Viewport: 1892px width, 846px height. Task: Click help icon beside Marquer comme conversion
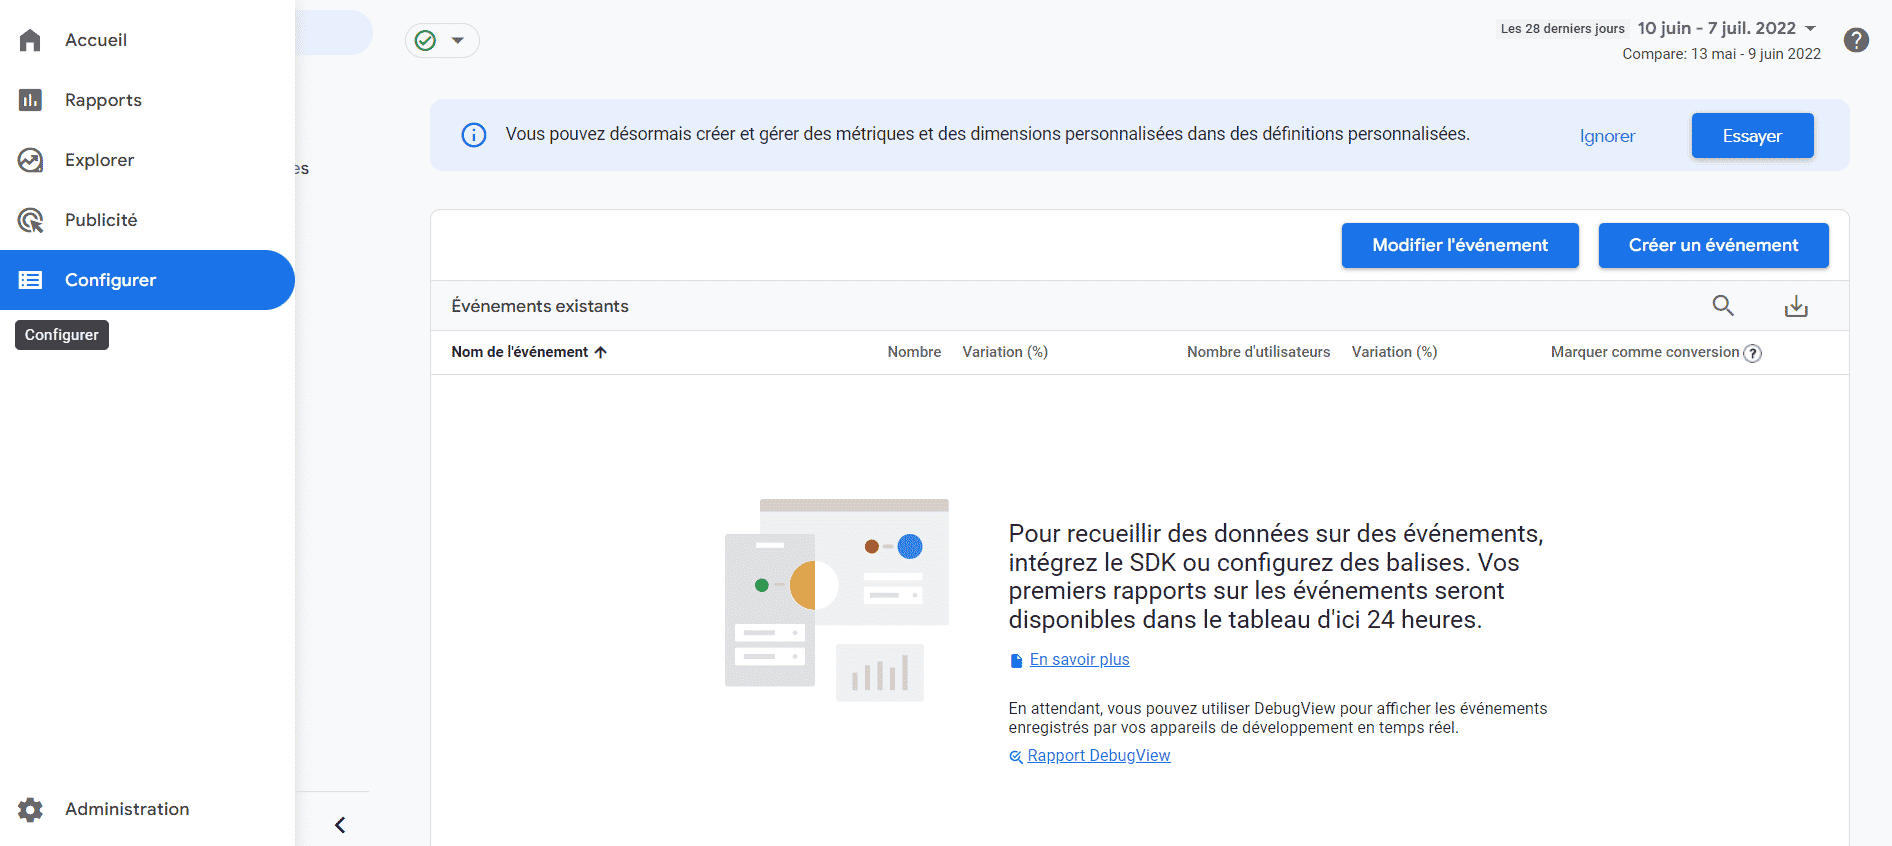click(x=1752, y=353)
